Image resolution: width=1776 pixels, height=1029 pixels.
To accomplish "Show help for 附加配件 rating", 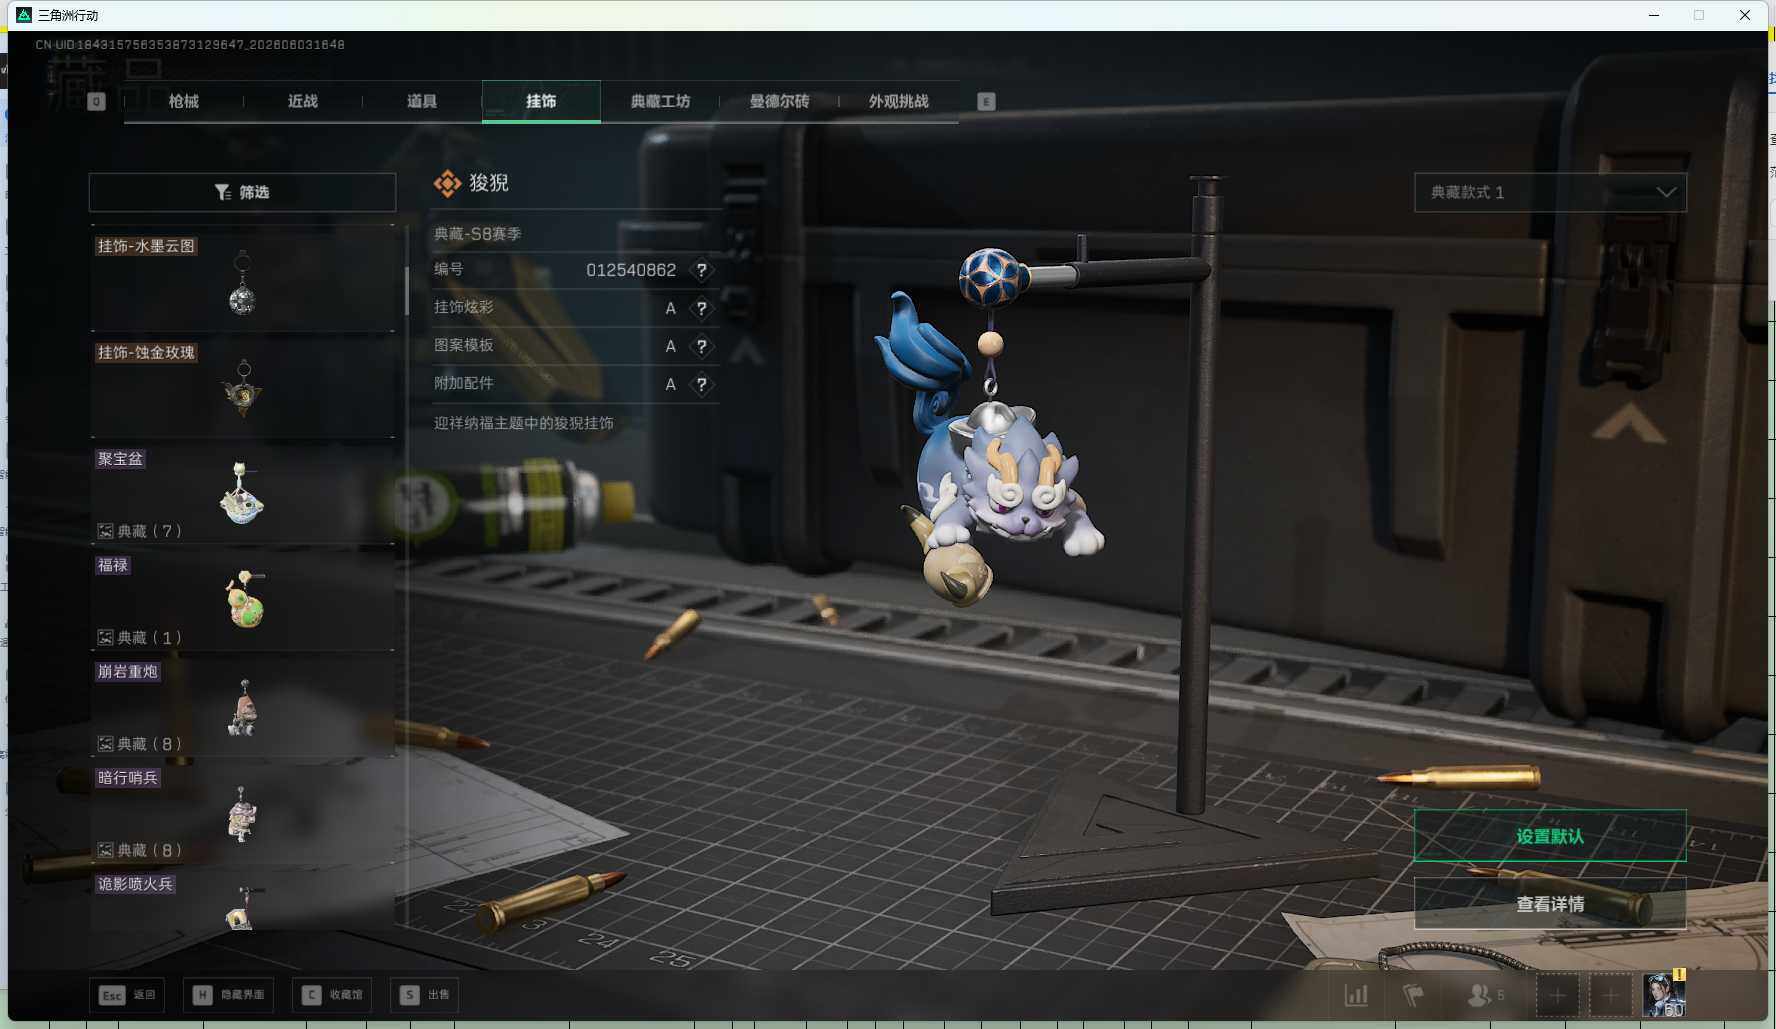I will (x=702, y=384).
